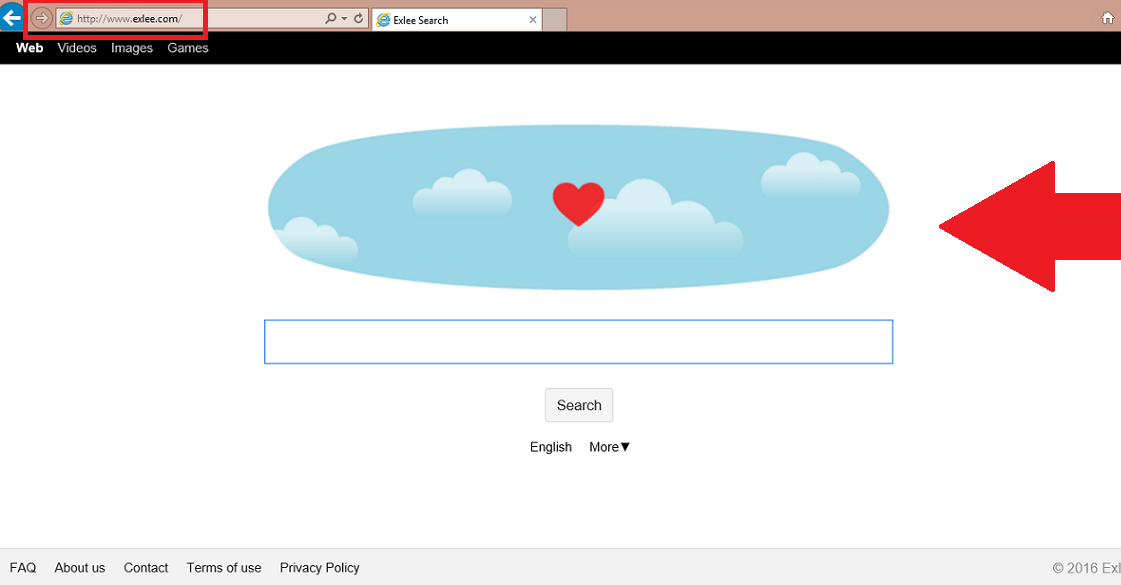
Task: Open the Terms of use footer link
Action: pos(224,568)
